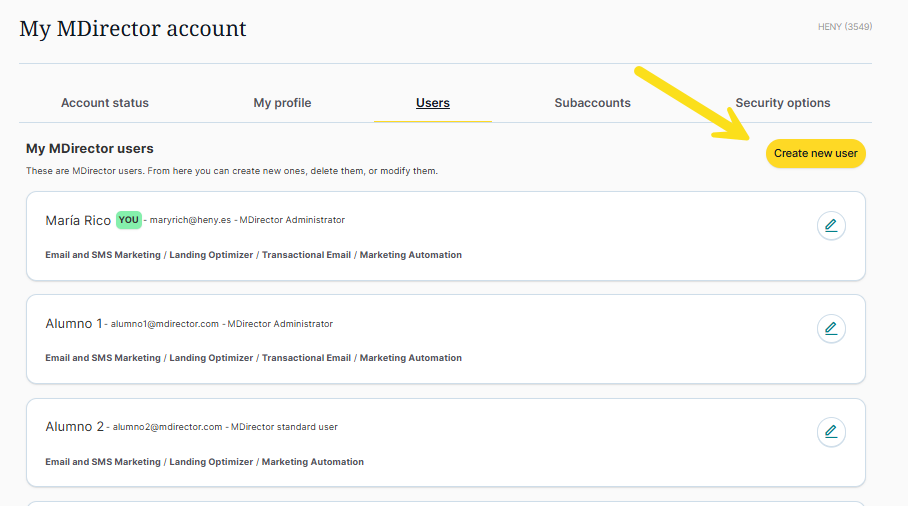Click the alumno1@mdirector.com email address
The height and width of the screenshot is (506, 908).
pyautogui.click(x=165, y=324)
